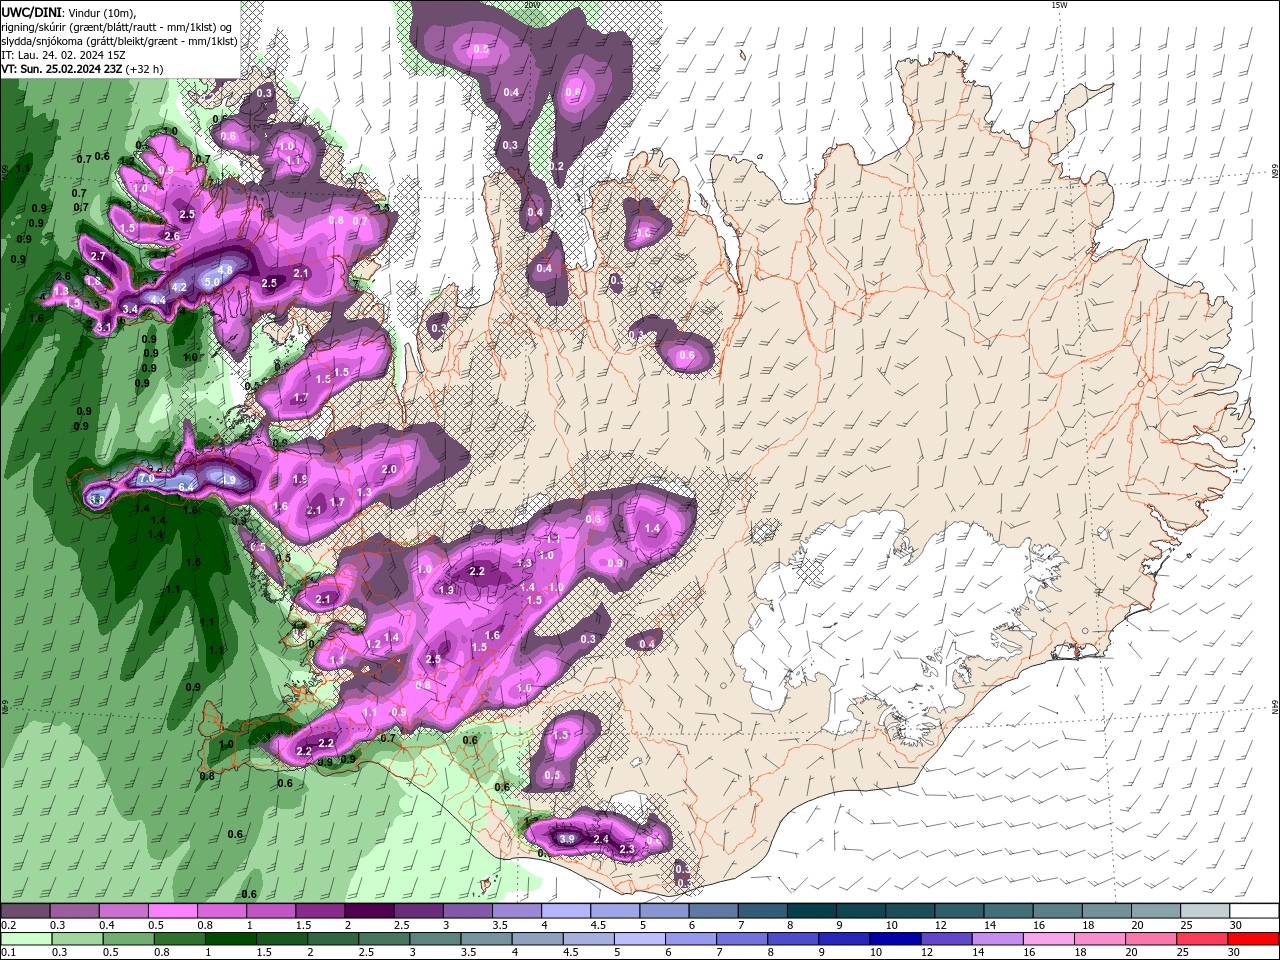Click the 2.3 value on the south coast
1280x960 pixels.
pyautogui.click(x=628, y=849)
